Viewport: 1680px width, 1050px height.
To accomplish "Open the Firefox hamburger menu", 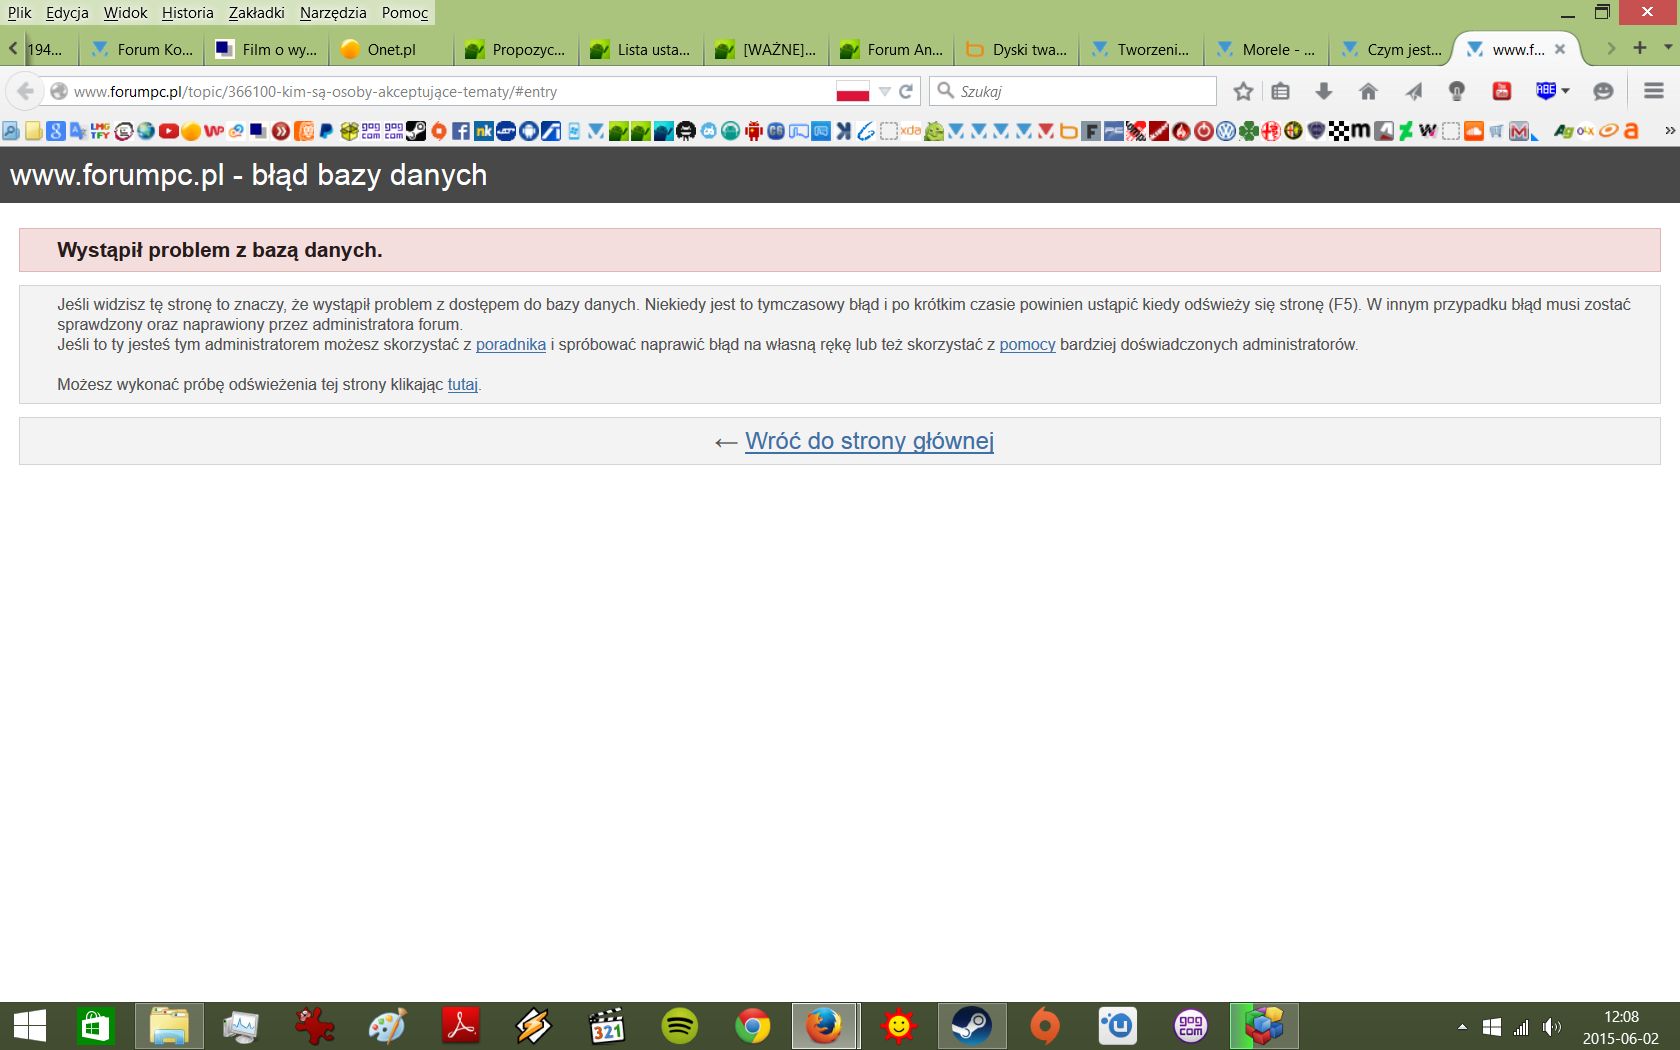I will [1654, 92].
